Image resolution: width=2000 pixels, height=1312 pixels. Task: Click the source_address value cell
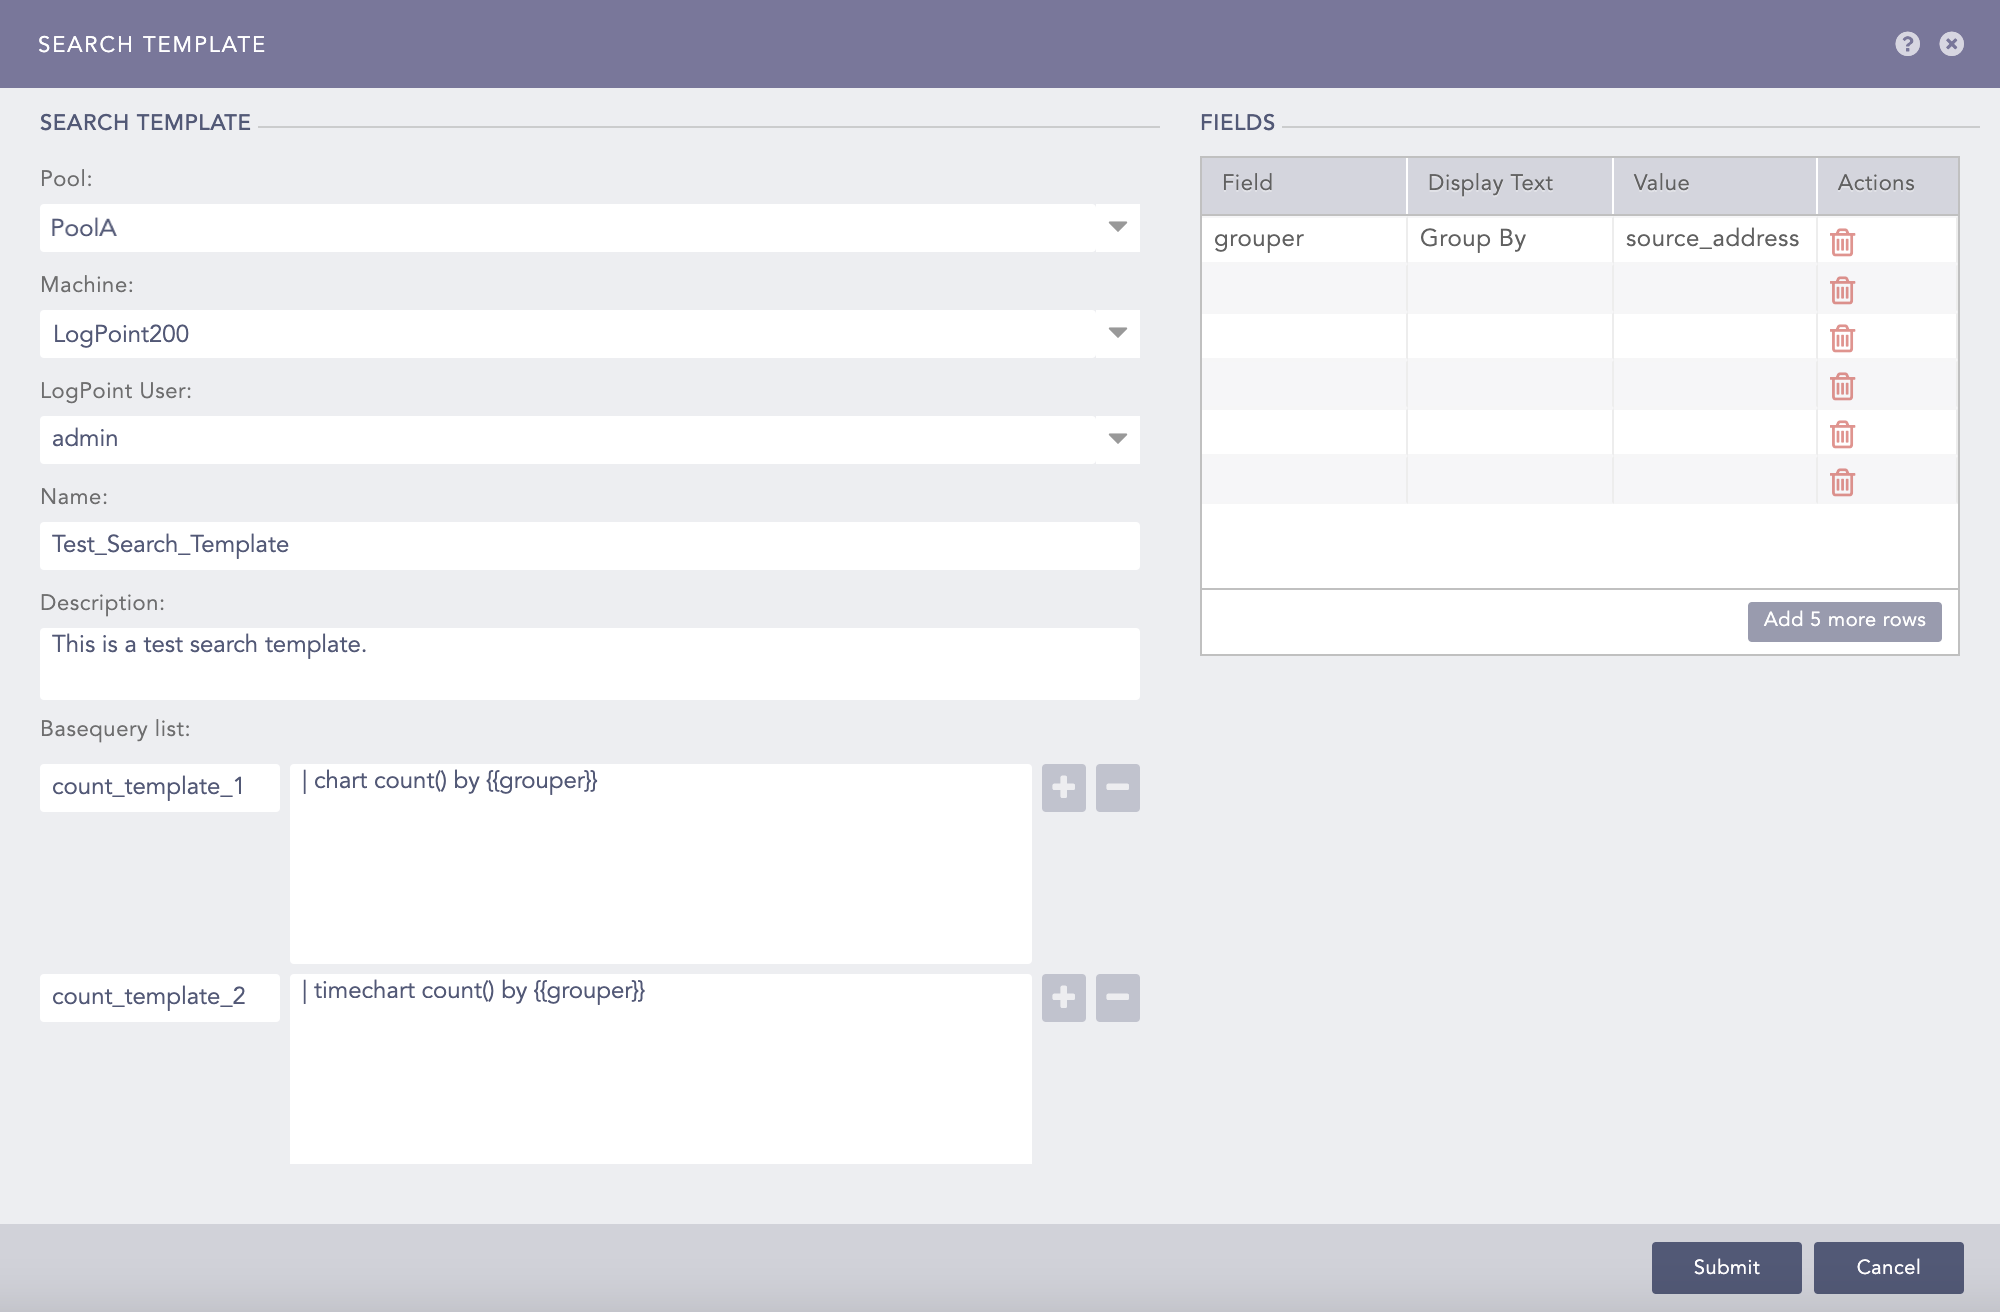coord(1712,239)
